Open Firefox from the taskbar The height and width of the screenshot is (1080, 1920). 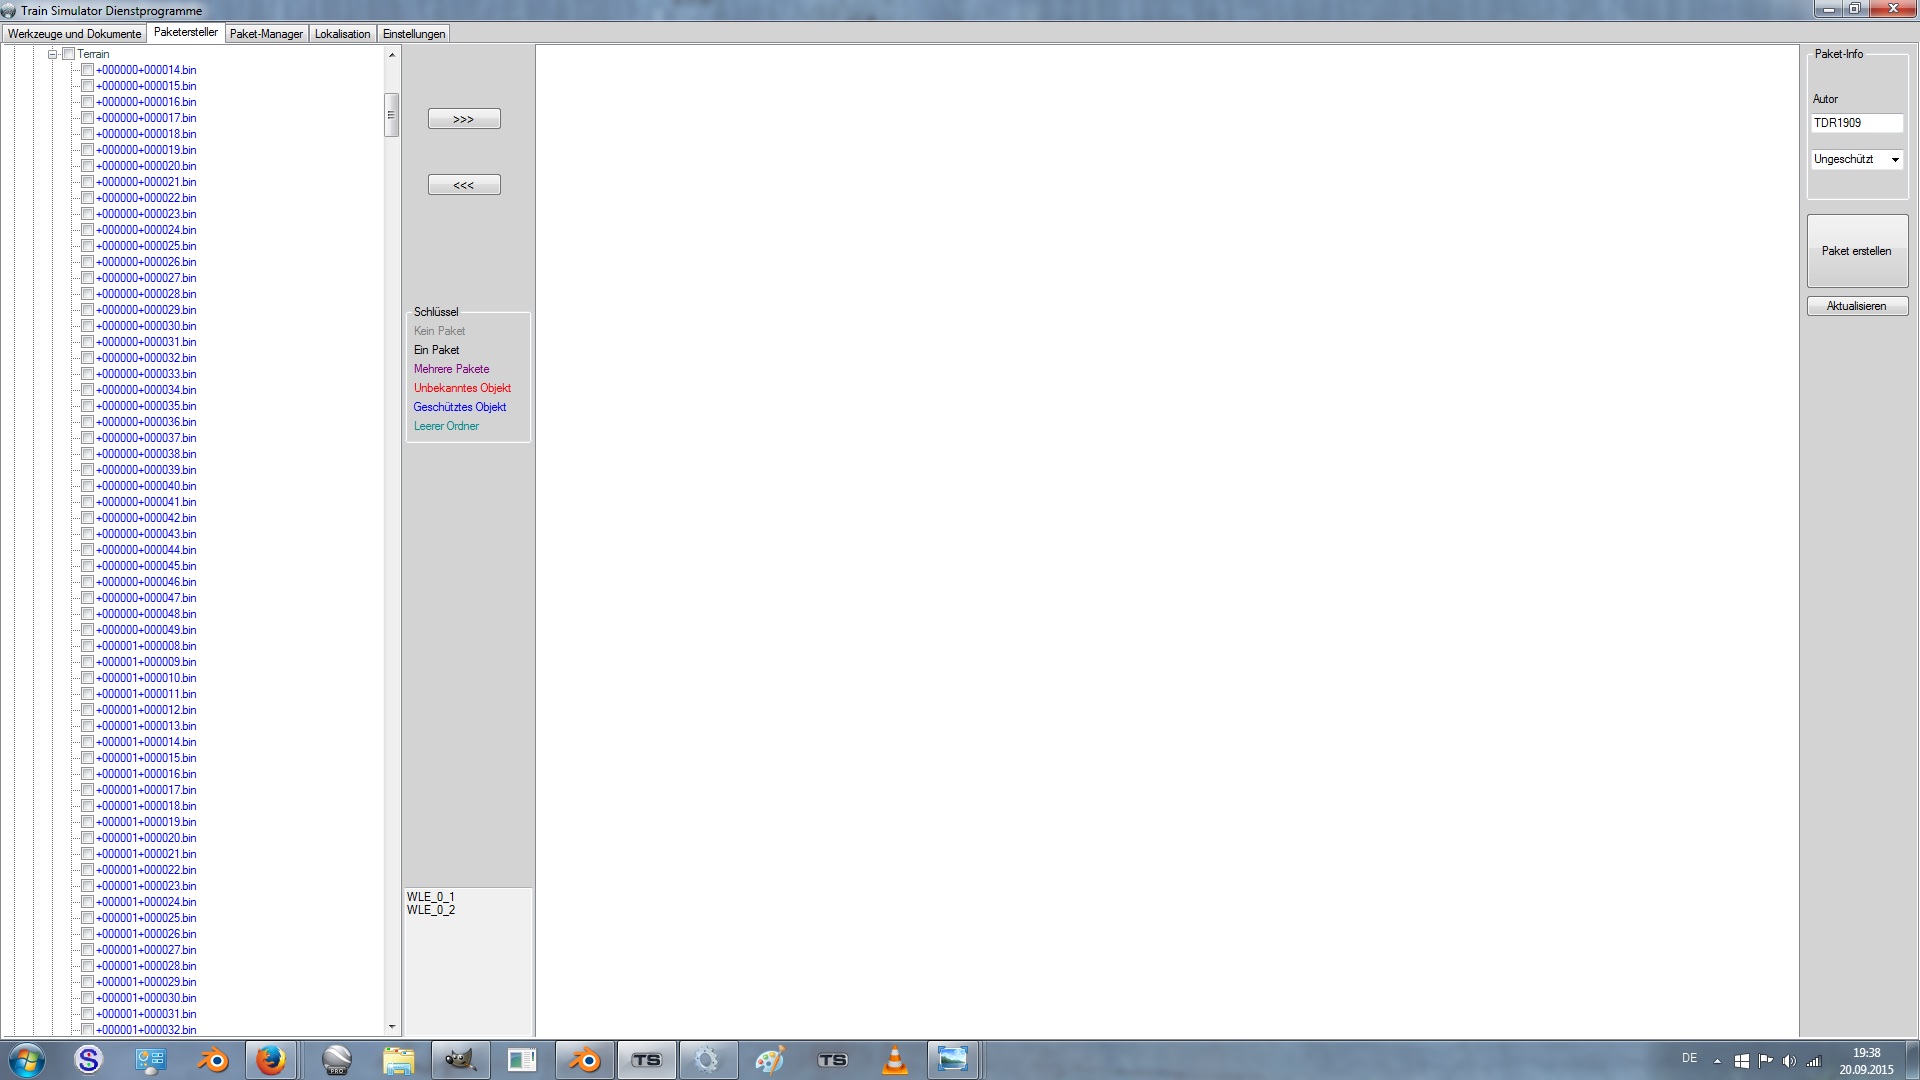click(x=270, y=1060)
